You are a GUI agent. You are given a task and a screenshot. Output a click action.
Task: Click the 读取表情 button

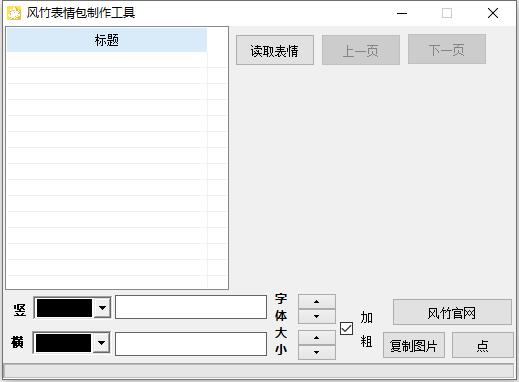point(275,50)
